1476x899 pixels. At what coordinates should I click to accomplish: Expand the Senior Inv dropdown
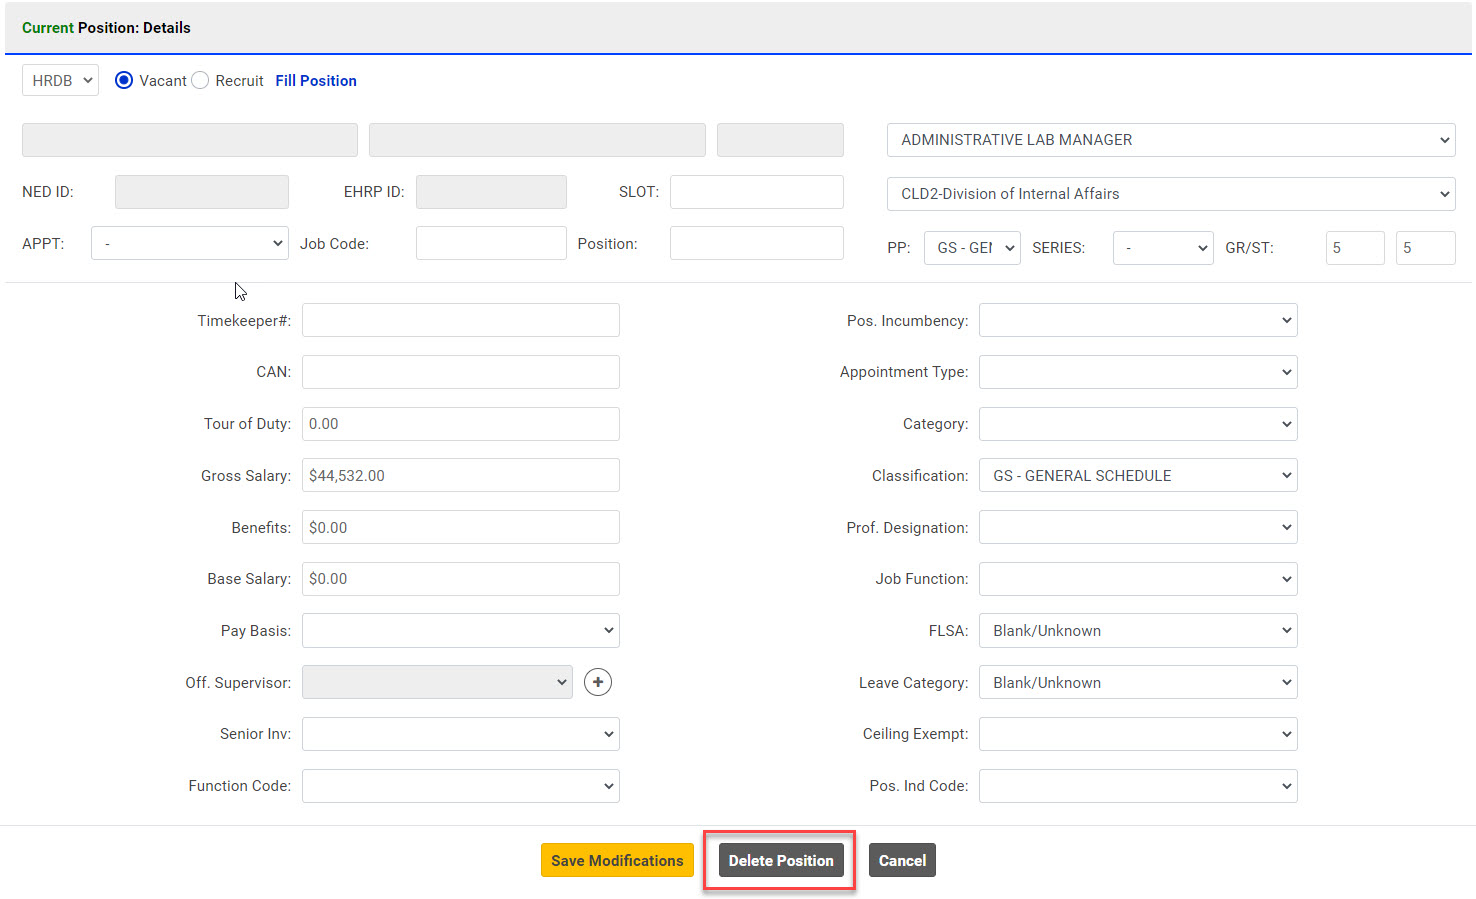(x=461, y=734)
